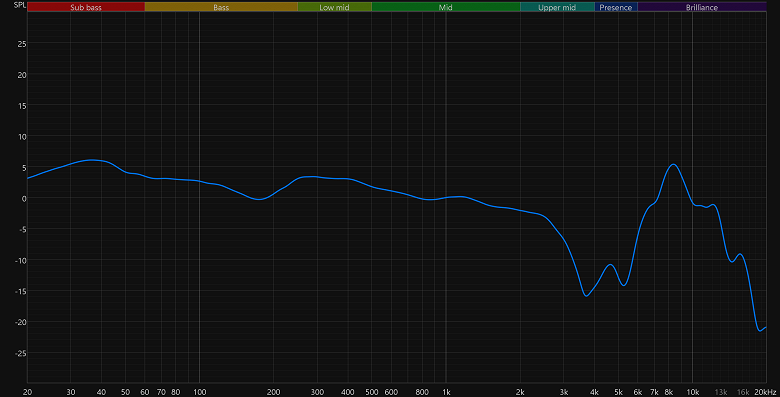Screen dimensions: 780x397
Task: Click the Low mid band header
Action: [x=334, y=7]
